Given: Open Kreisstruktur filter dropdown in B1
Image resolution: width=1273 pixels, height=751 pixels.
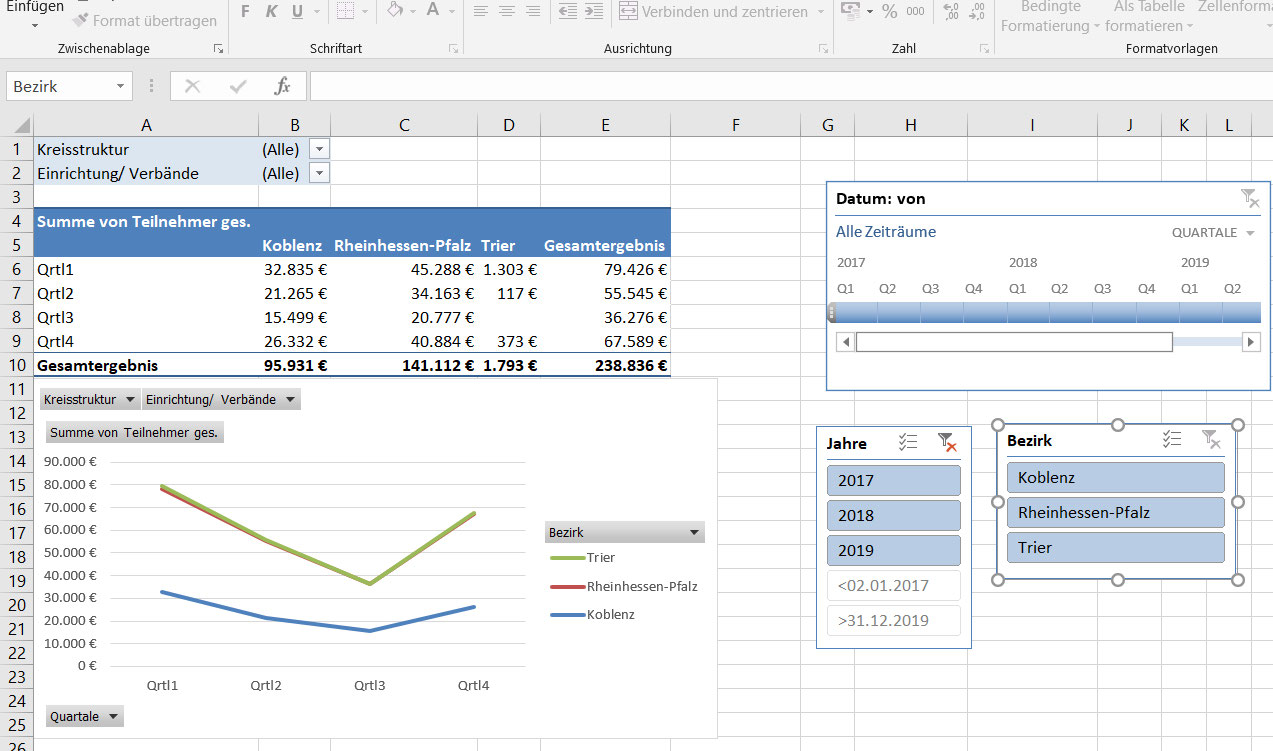Looking at the screenshot, I should 319,149.
